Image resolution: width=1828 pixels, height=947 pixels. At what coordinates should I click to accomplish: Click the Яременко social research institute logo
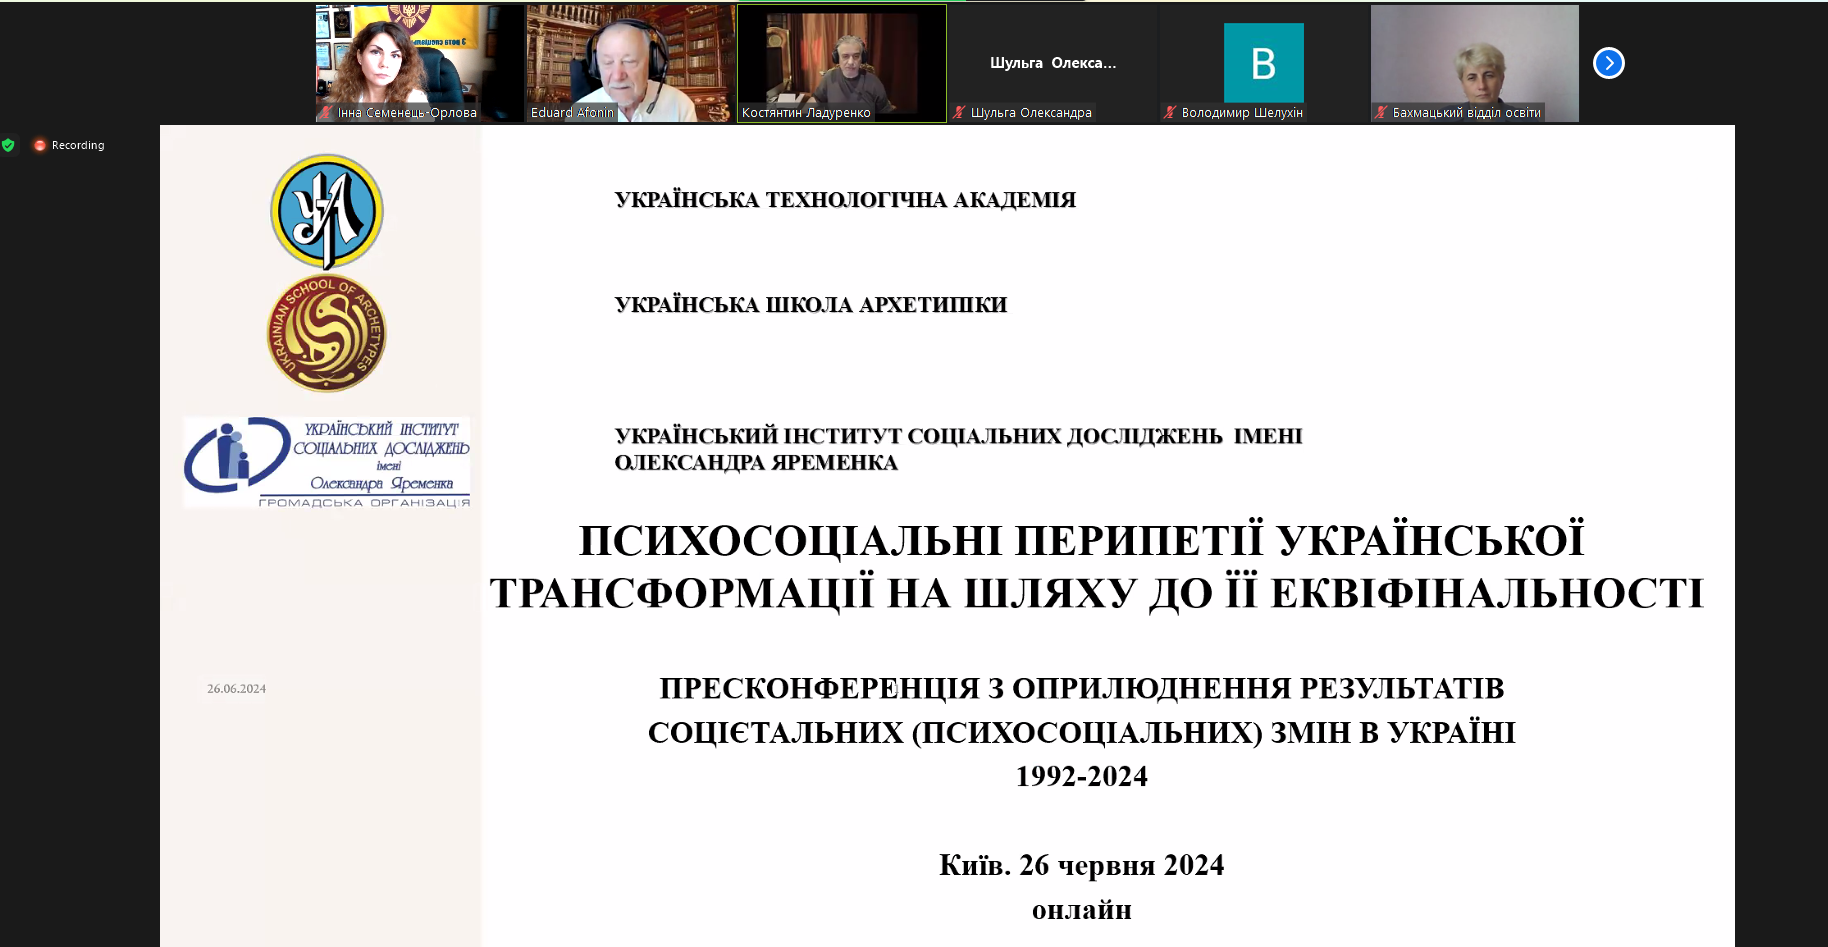327,462
